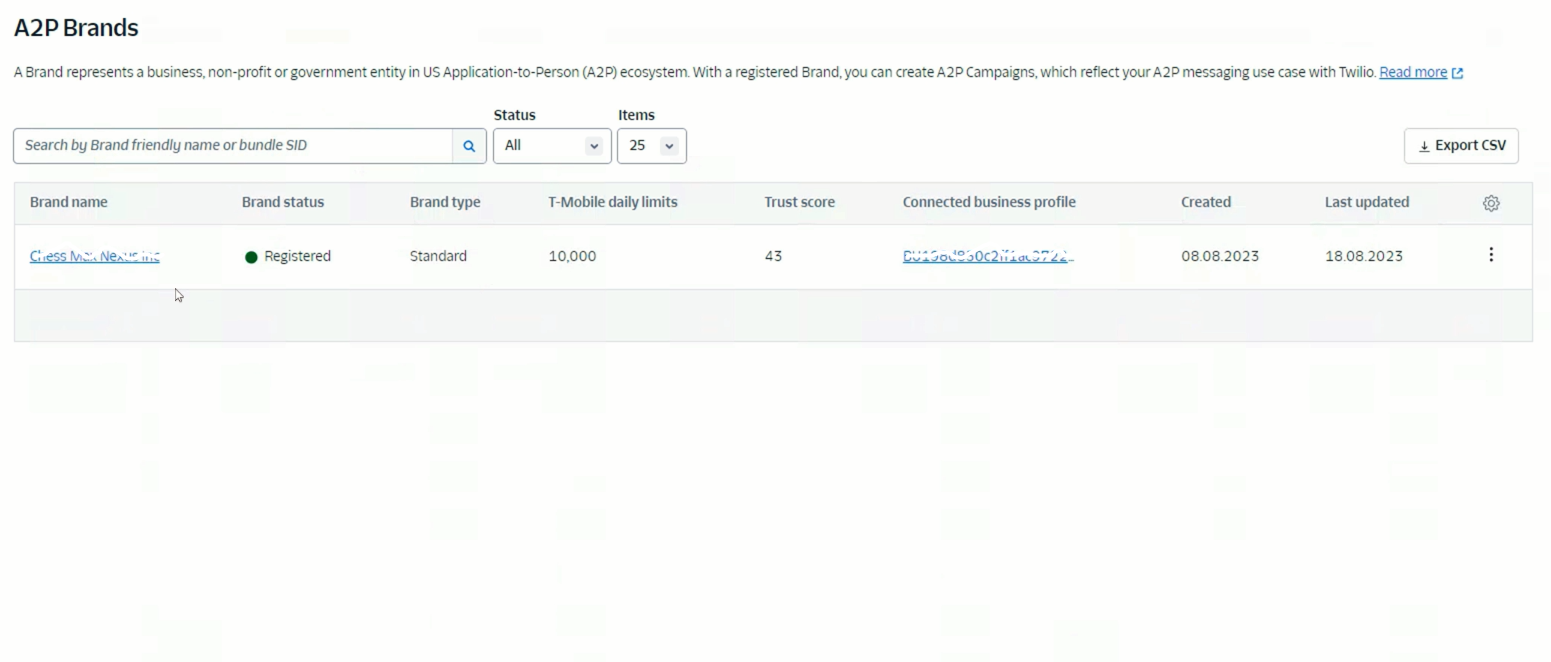Expand the Status filter dropdown

coord(552,146)
